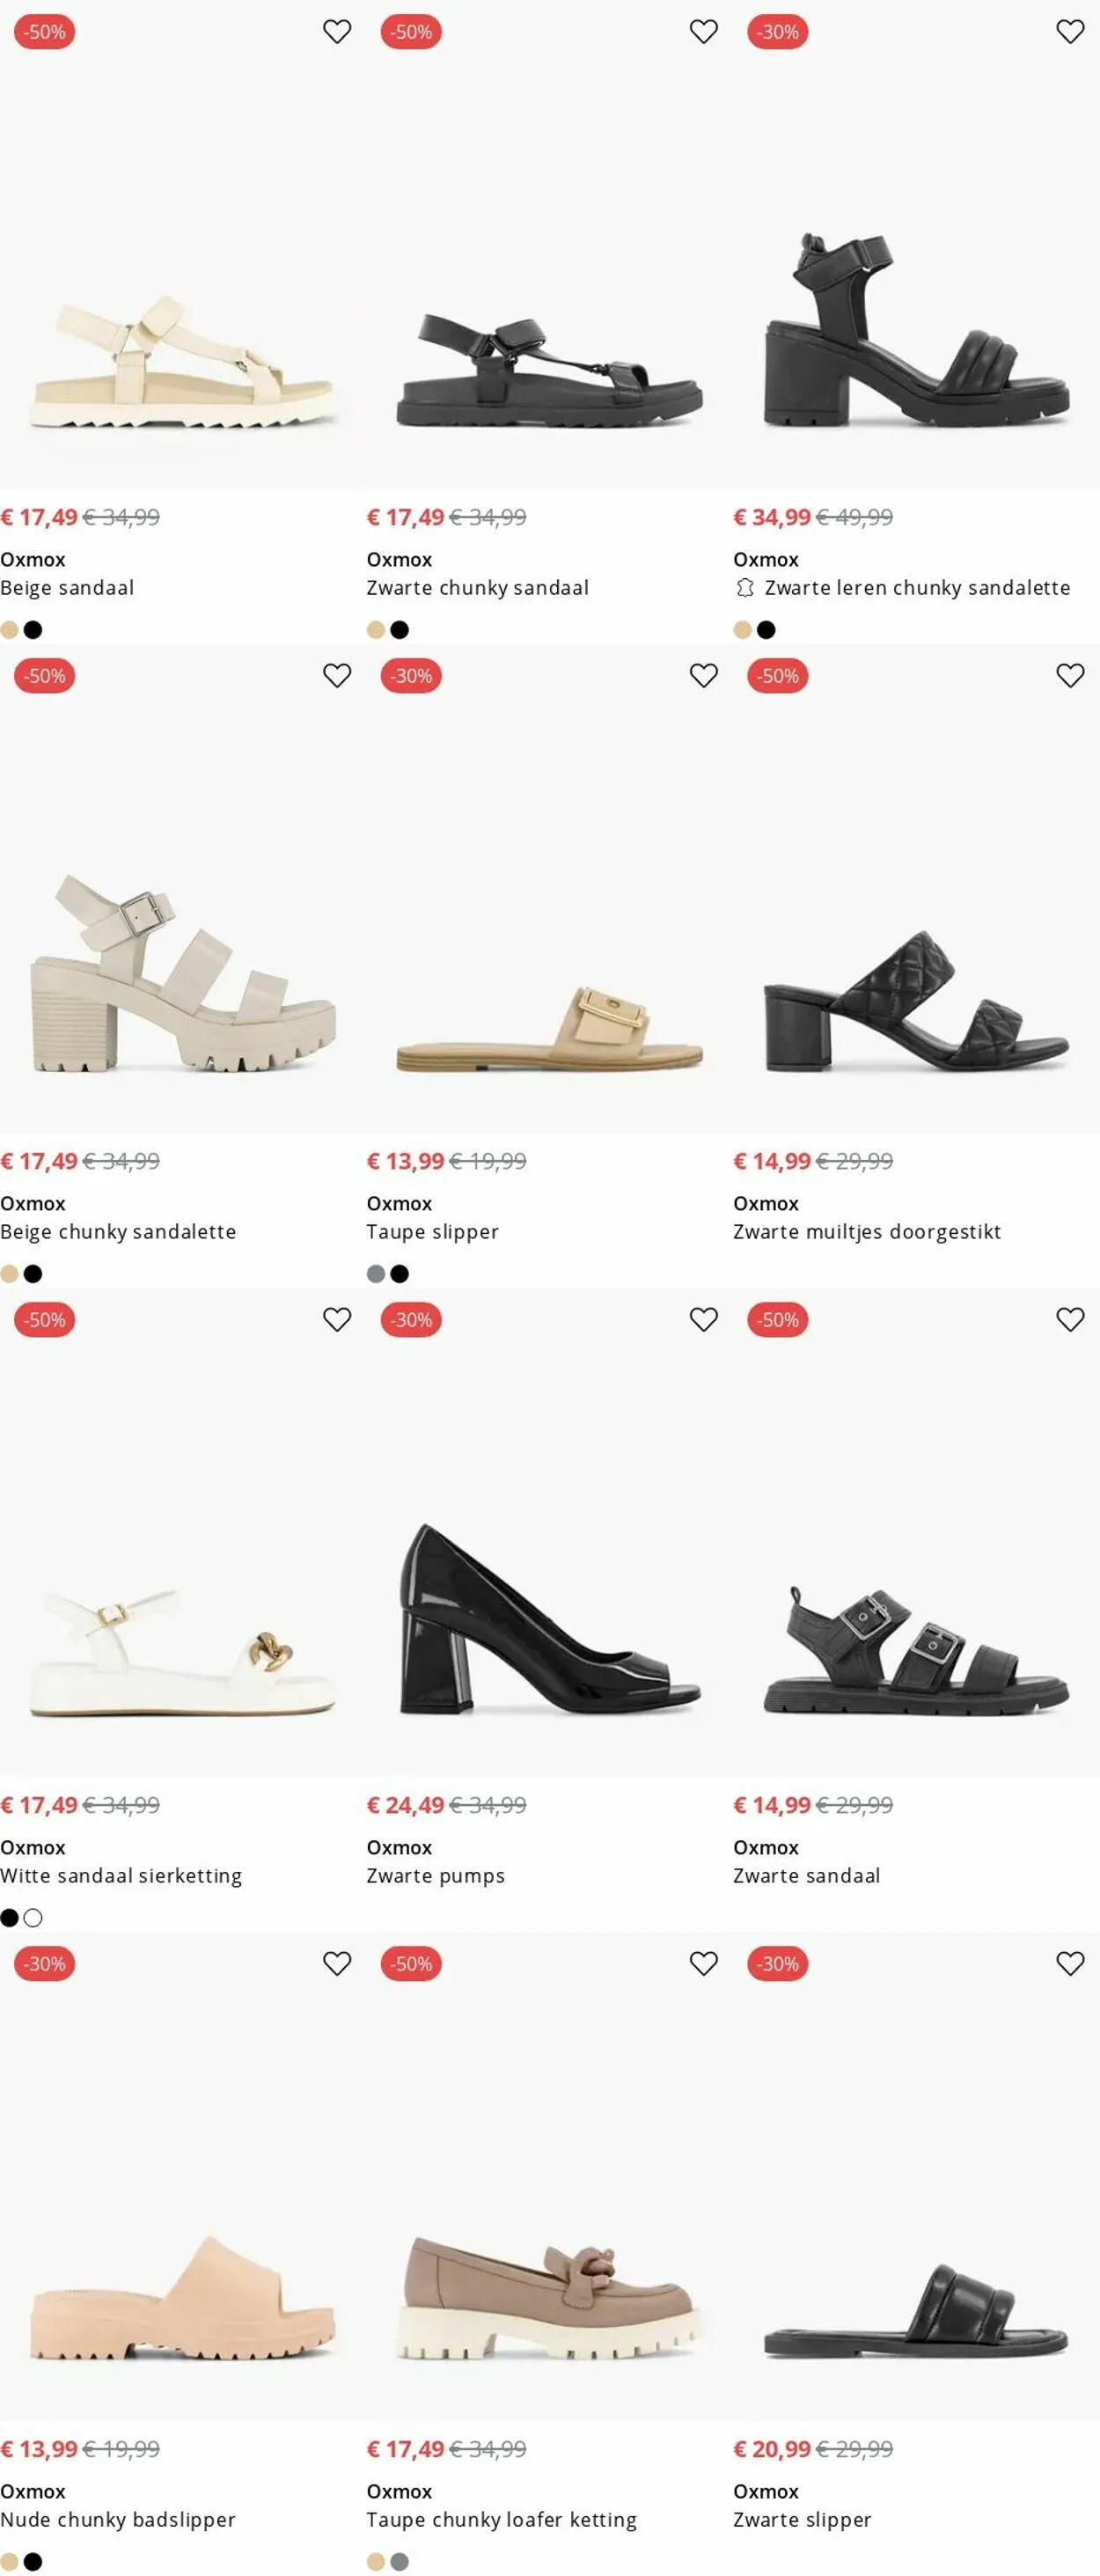The width and height of the screenshot is (1100, 2576).
Task: Select beige swatch under Zwarte leren chunky sandalette
Action: click(x=742, y=630)
